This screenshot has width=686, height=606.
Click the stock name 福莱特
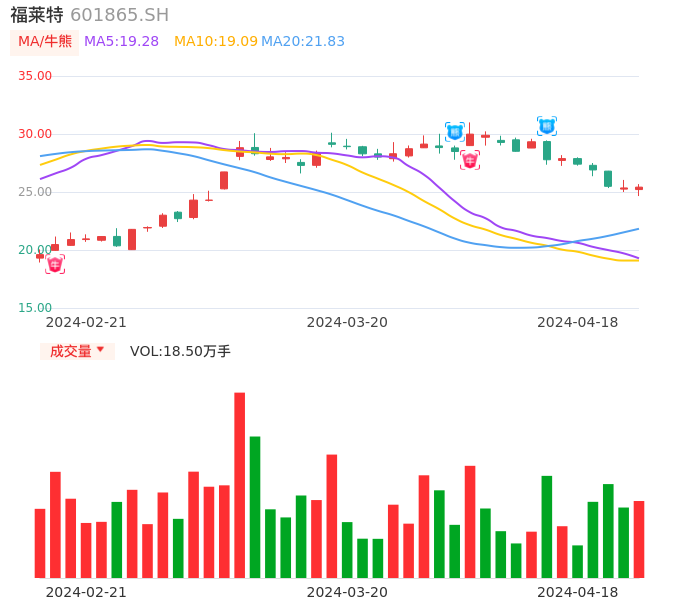click(37, 15)
